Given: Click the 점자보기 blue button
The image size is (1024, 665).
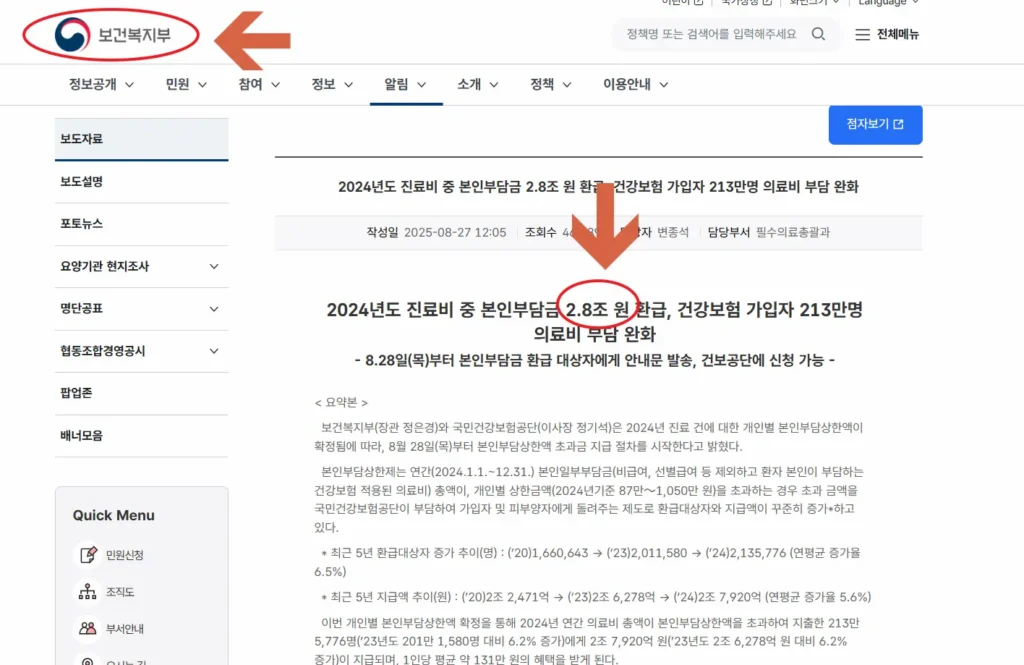Looking at the screenshot, I should pyautogui.click(x=875, y=125).
